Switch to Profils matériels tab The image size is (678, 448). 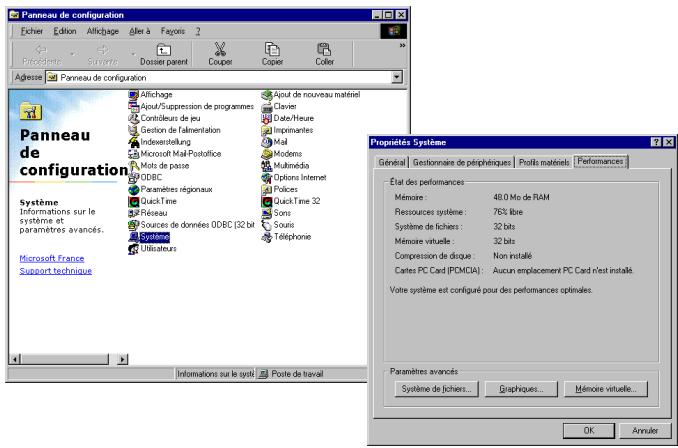click(x=544, y=162)
